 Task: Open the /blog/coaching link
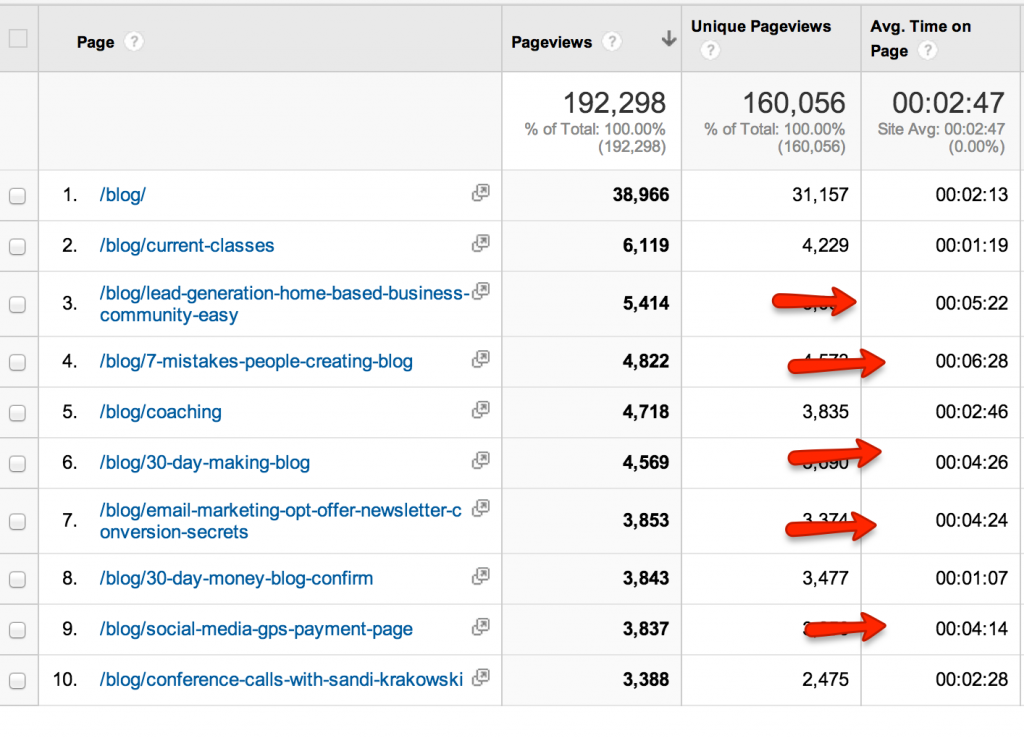(x=160, y=411)
